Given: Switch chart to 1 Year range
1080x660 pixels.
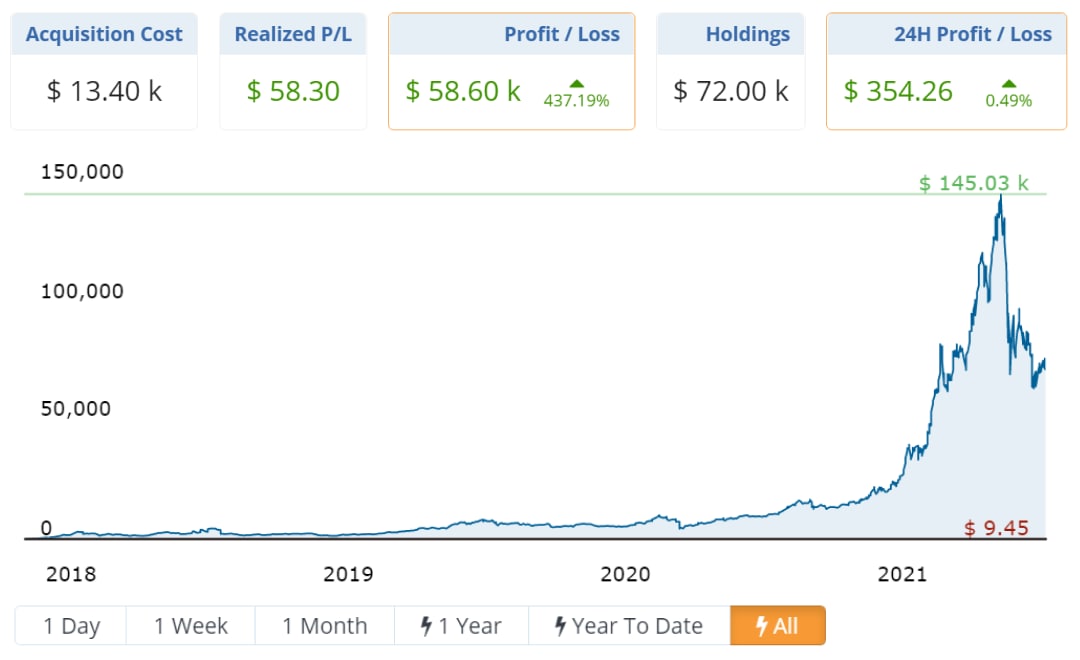Looking at the screenshot, I should [x=461, y=626].
